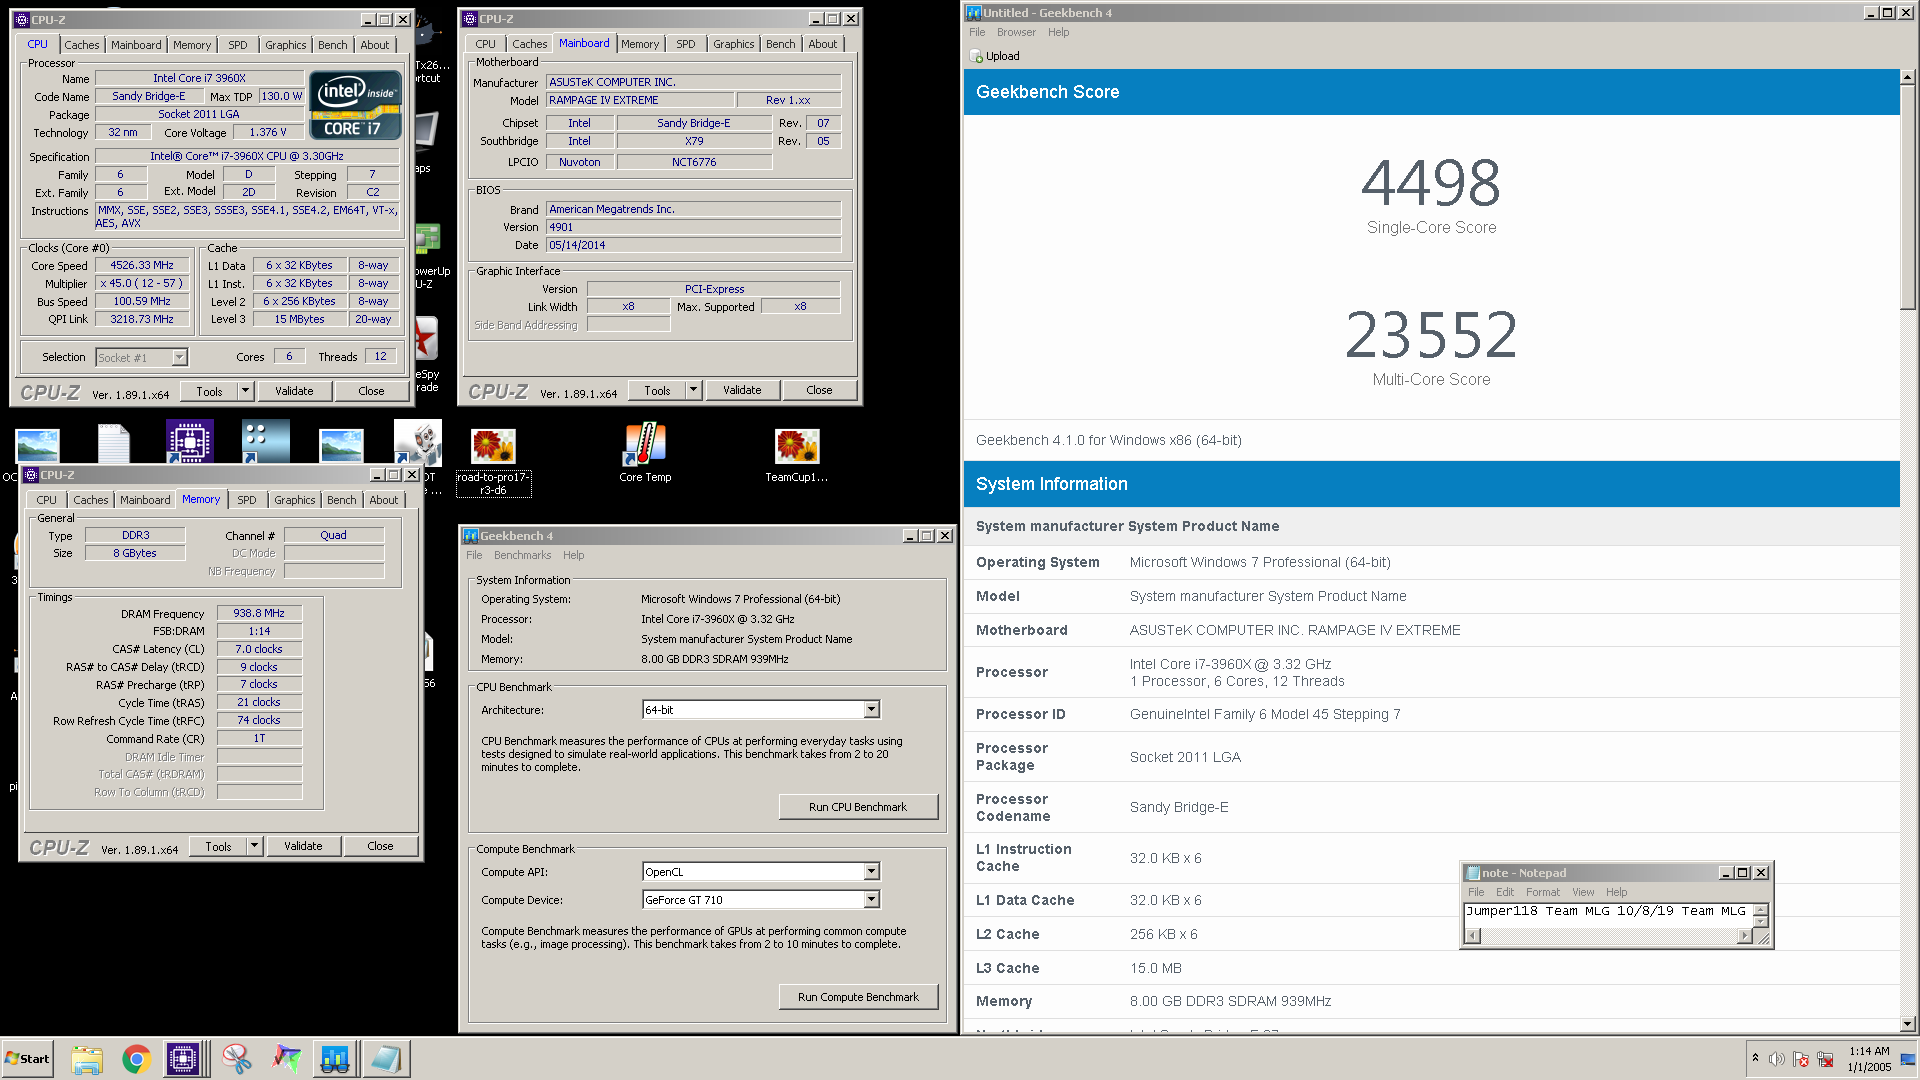Click the Help menu in Notepad
Image resolution: width=1920 pixels, height=1080 pixels.
pos(1616,892)
